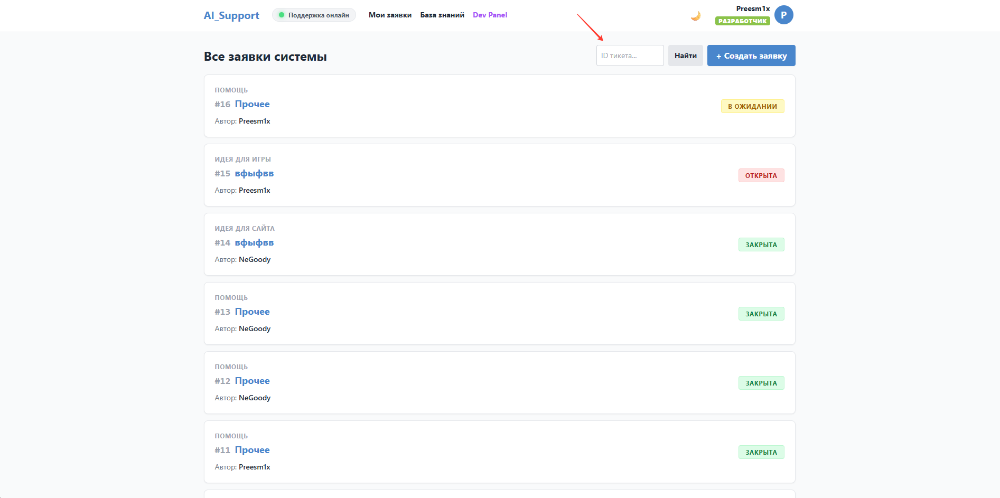Click username Preesm1x in header

(x=753, y=8)
